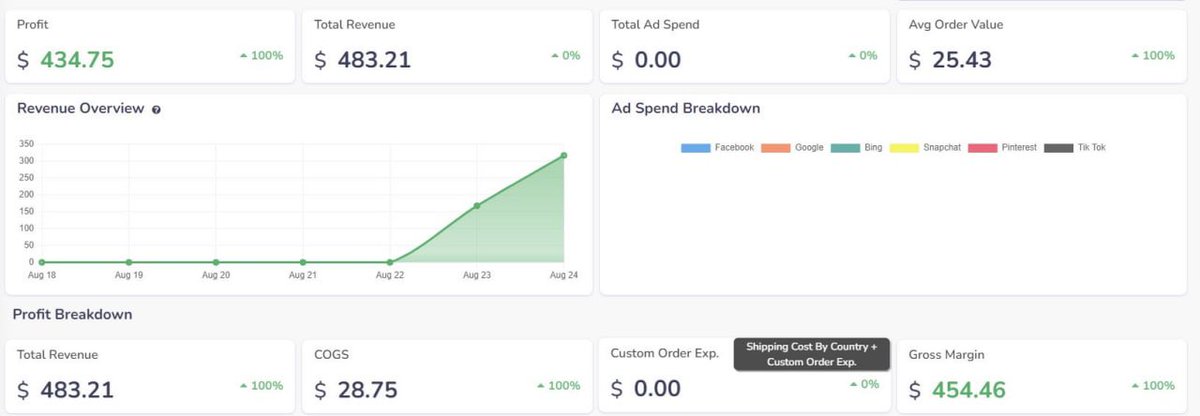Image resolution: width=1200 pixels, height=416 pixels.
Task: Toggle the Snapchat legend swatch
Action: click(x=903, y=148)
